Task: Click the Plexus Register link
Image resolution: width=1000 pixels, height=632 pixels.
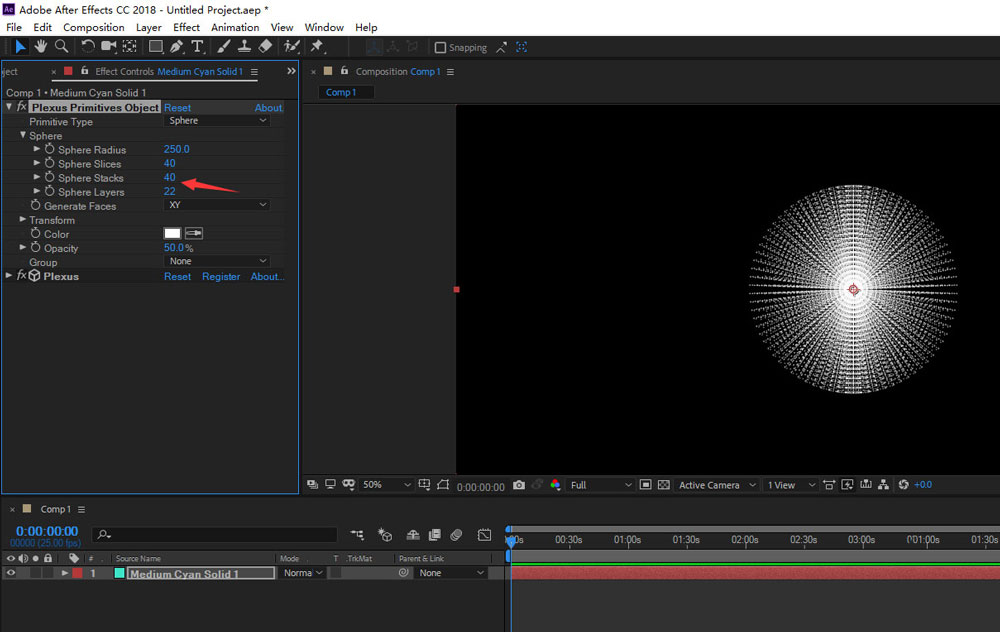Action: coord(221,276)
